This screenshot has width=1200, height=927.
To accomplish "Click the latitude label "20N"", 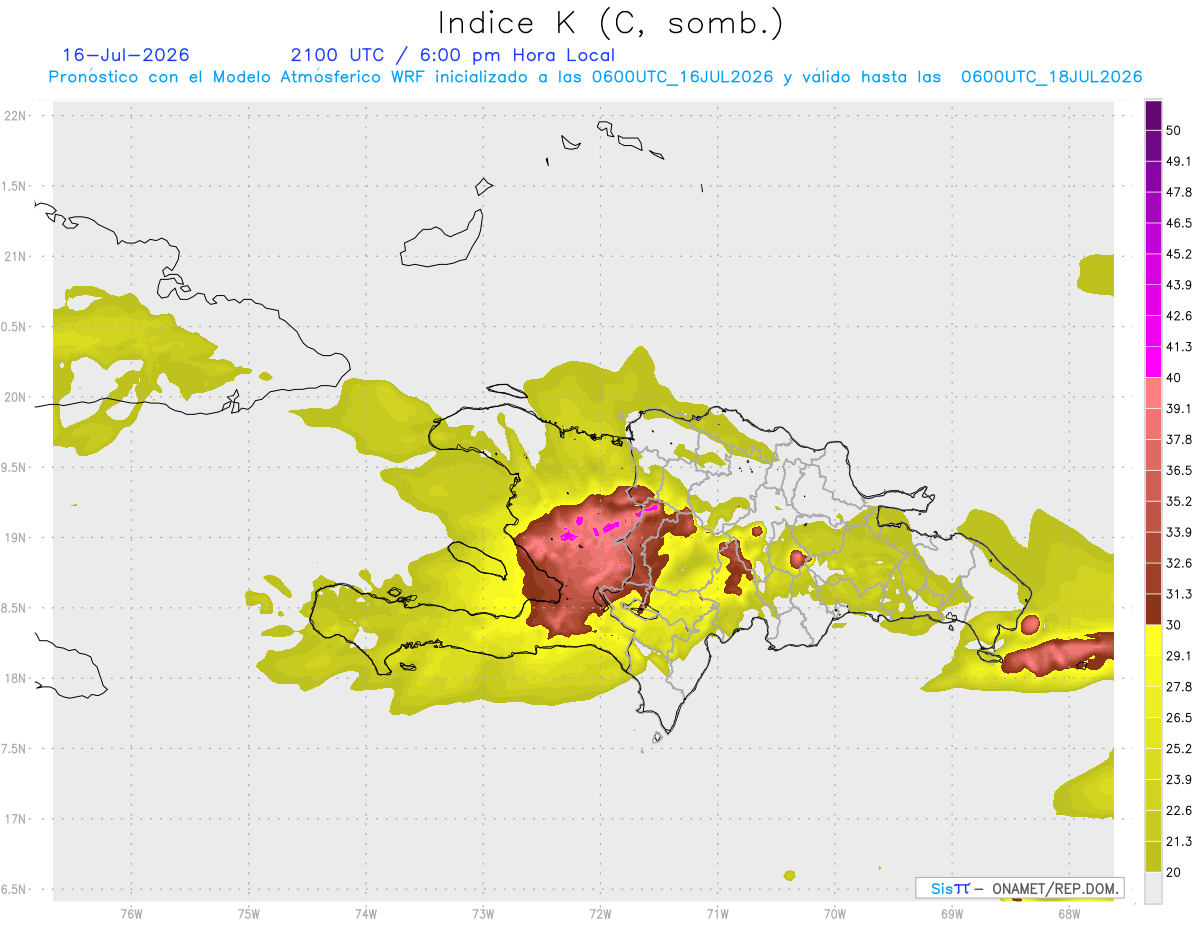I will click(x=15, y=397).
